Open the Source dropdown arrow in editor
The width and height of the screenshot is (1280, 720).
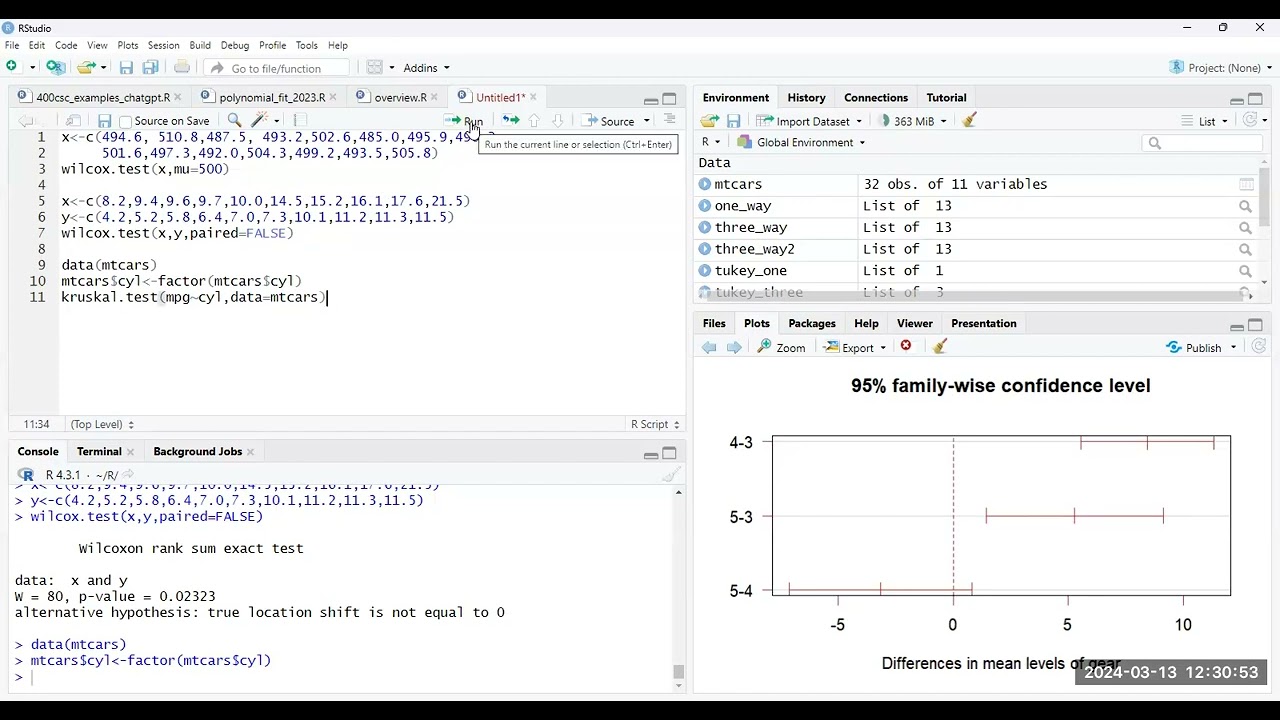646,121
